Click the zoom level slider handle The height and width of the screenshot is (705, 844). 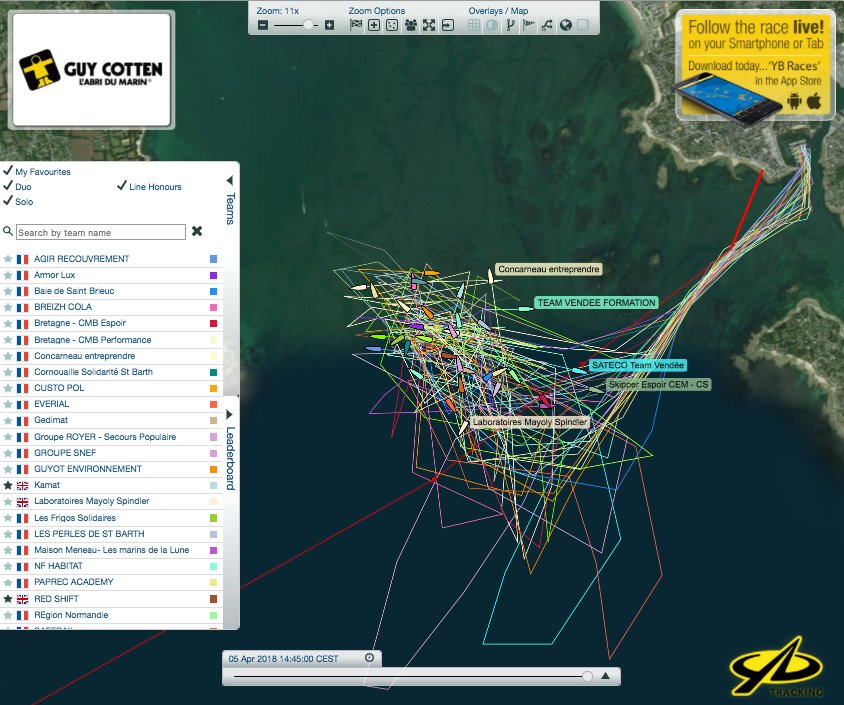[308, 25]
